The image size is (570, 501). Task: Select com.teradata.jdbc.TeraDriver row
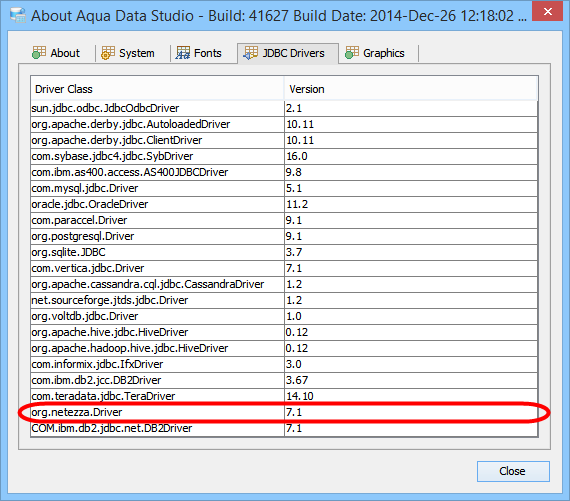click(x=284, y=396)
